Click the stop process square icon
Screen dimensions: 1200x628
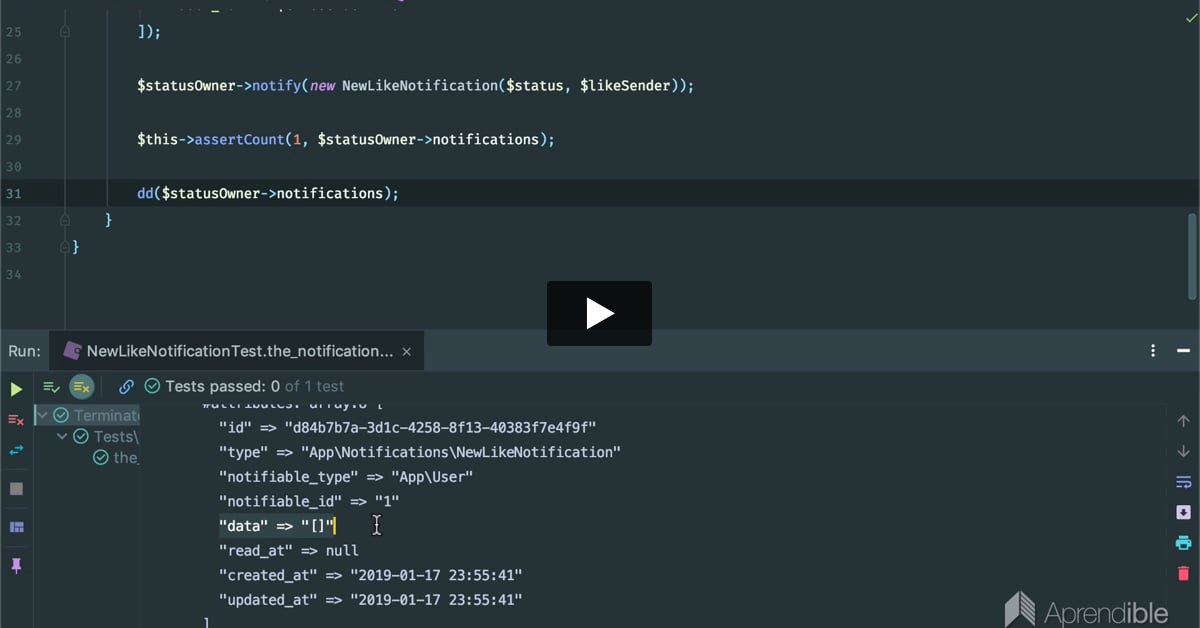pos(16,489)
